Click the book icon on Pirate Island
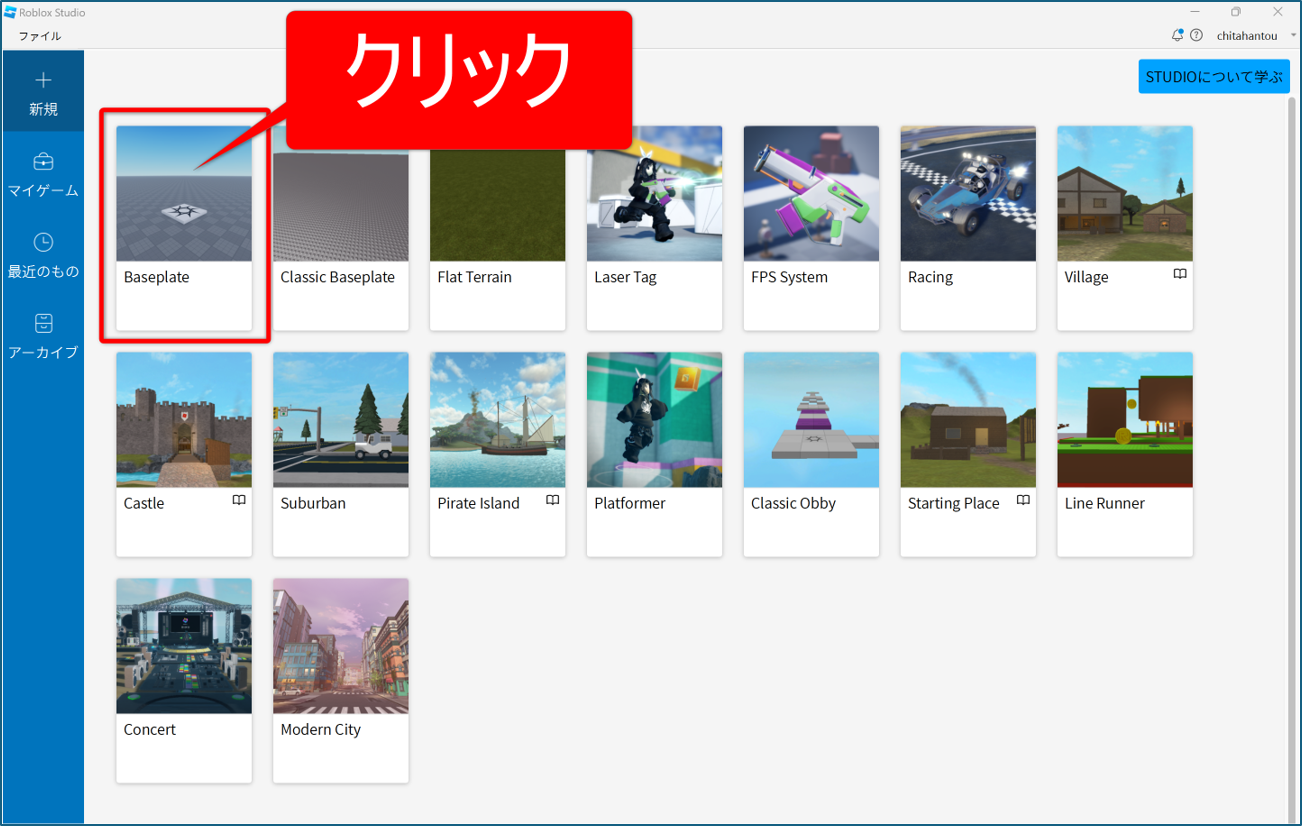The height and width of the screenshot is (826, 1302). pyautogui.click(x=552, y=501)
